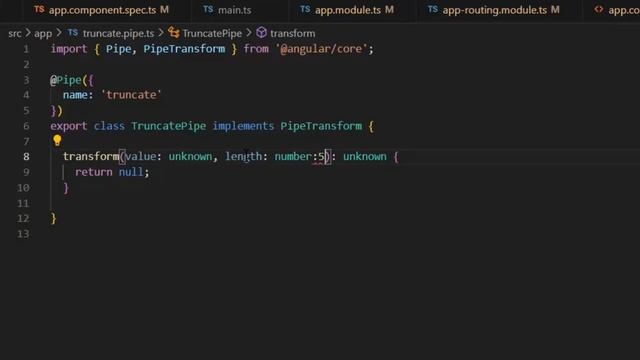Click TS file icon in breadcrumb
The image size is (640, 360).
(x=73, y=33)
